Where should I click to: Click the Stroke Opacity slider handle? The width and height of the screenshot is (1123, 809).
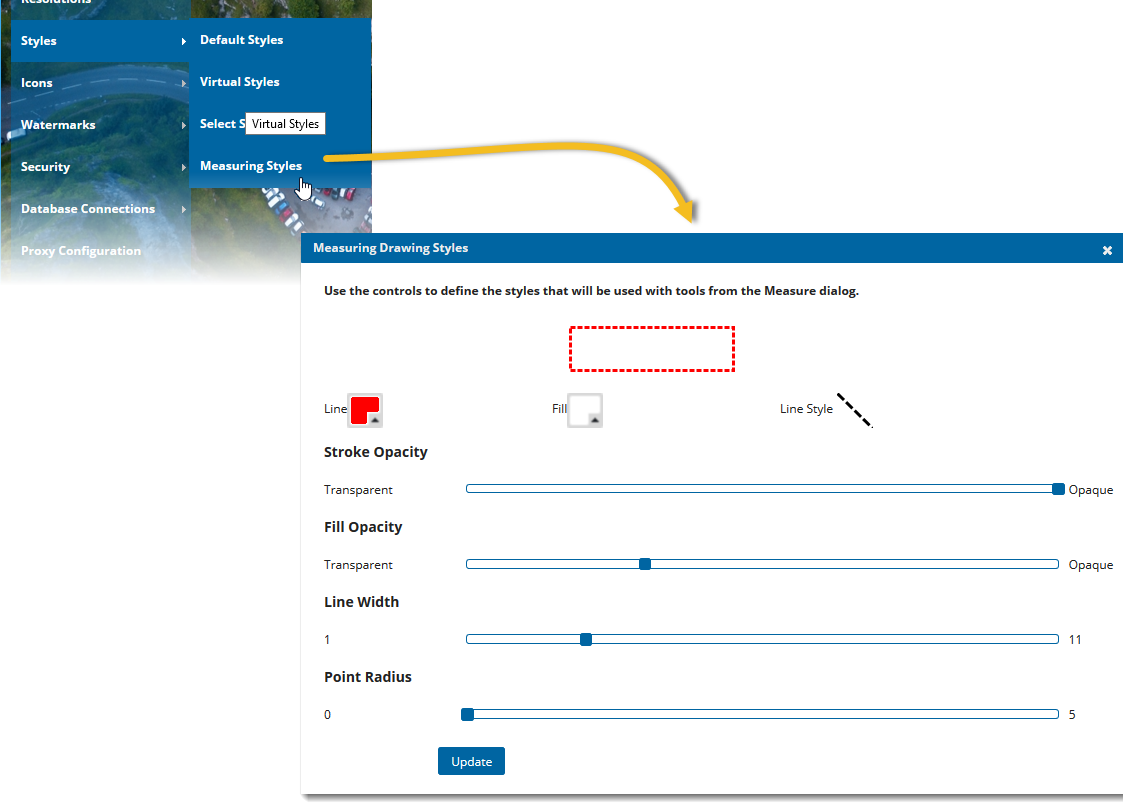(1056, 489)
